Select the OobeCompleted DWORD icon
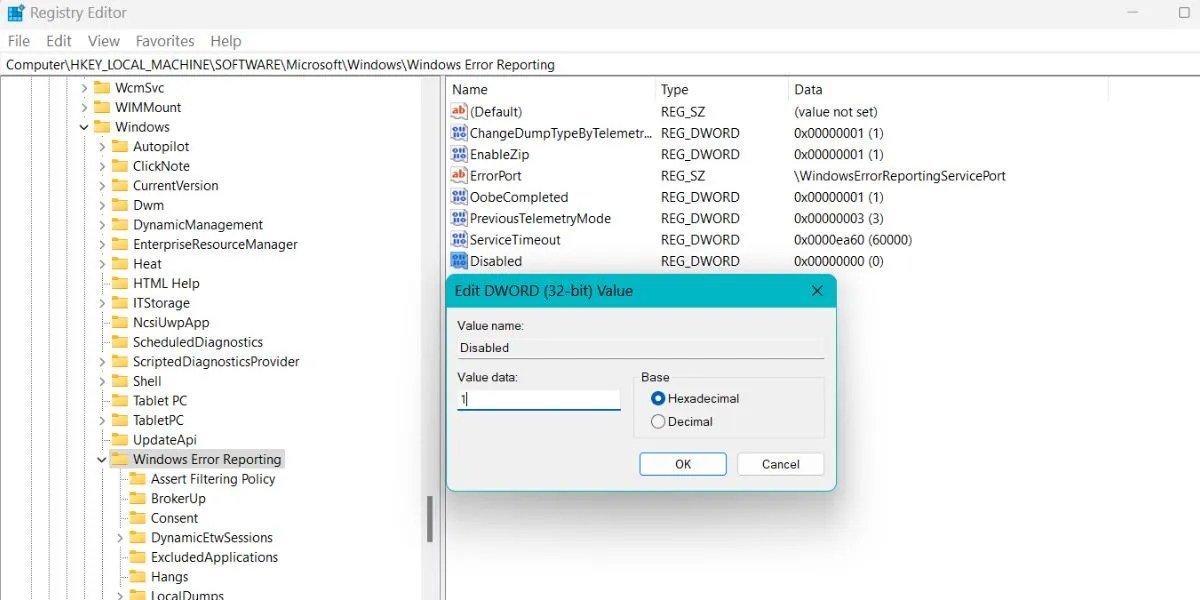This screenshot has height=600, width=1200. [457, 197]
